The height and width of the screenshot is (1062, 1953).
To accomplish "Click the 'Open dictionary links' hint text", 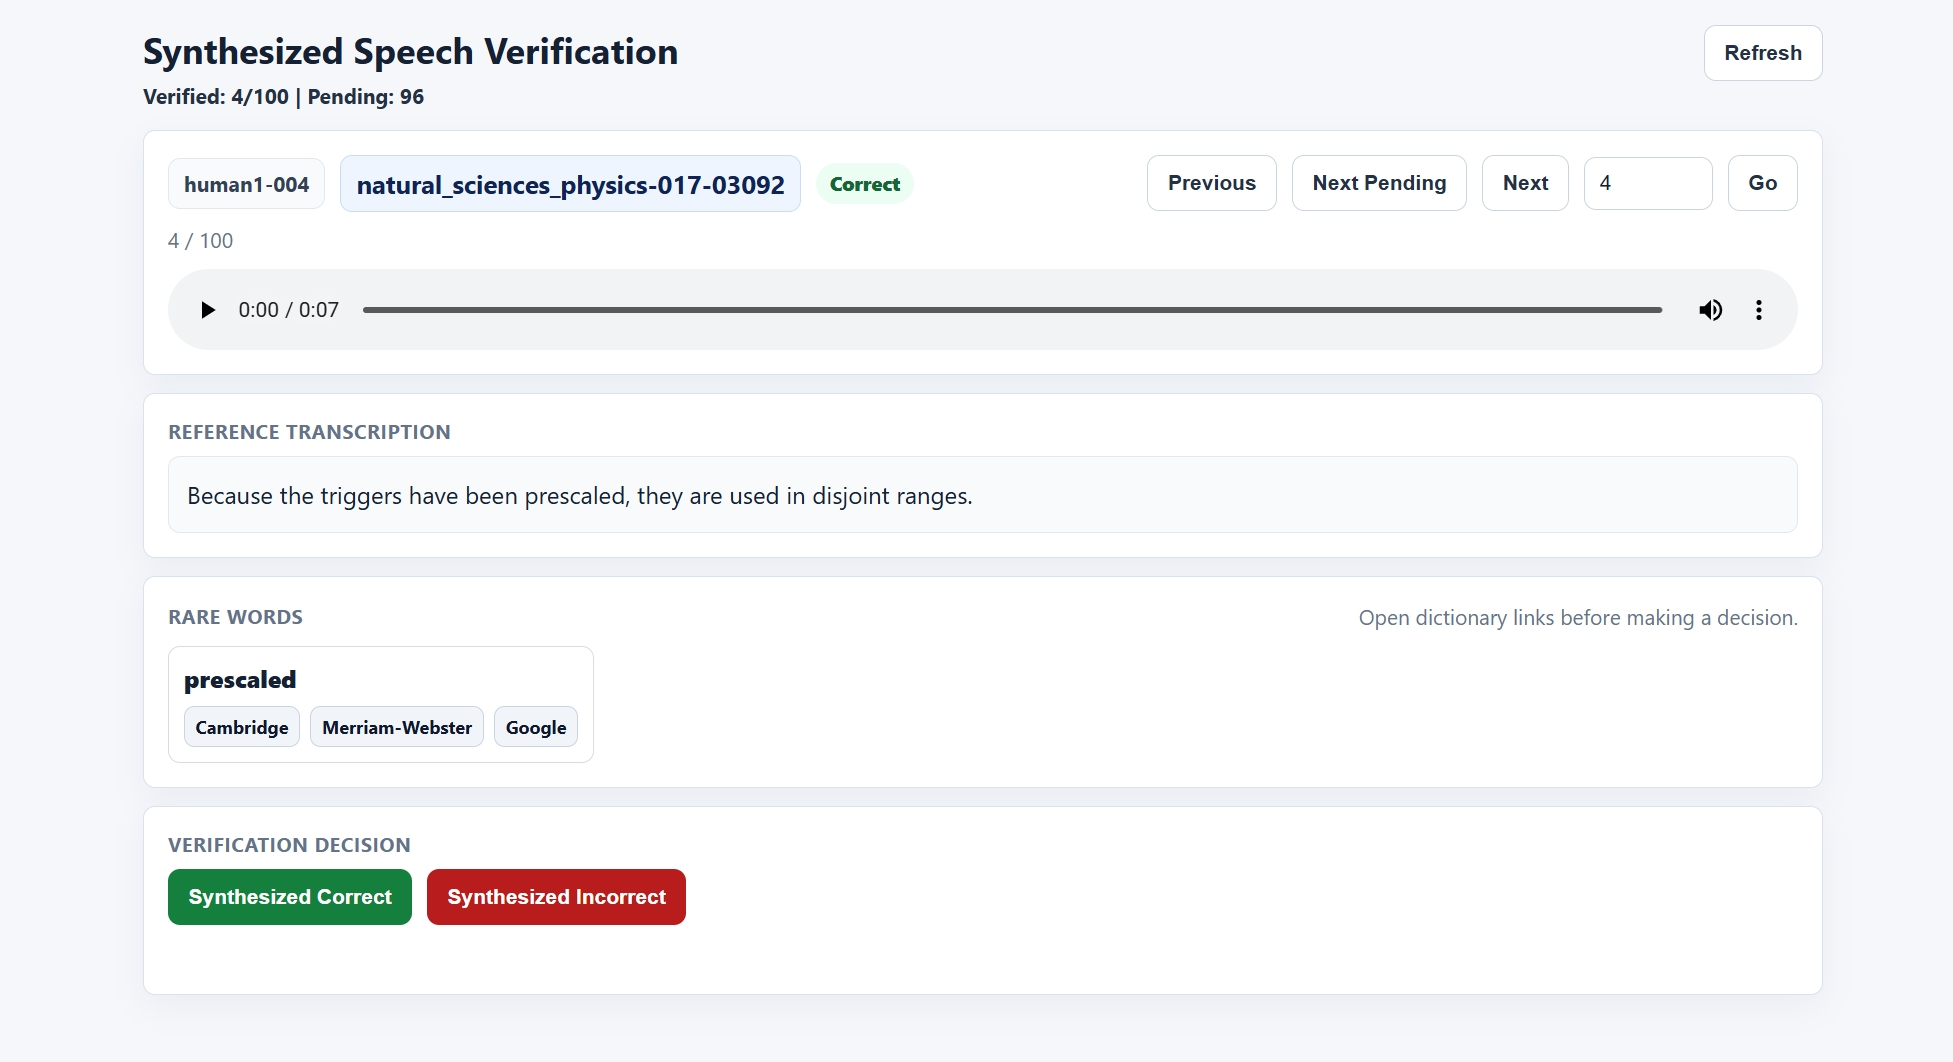I will [1578, 618].
